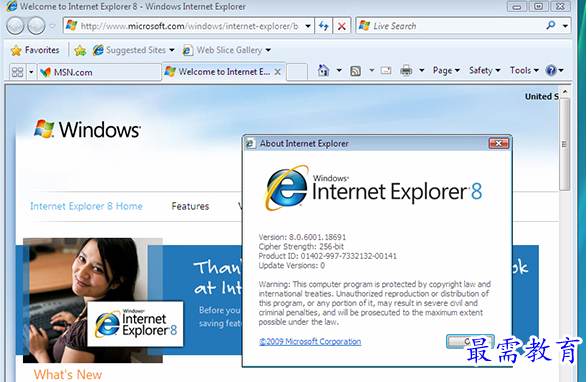The image size is (588, 382).
Task: Open the Tools menu
Action: (x=524, y=70)
